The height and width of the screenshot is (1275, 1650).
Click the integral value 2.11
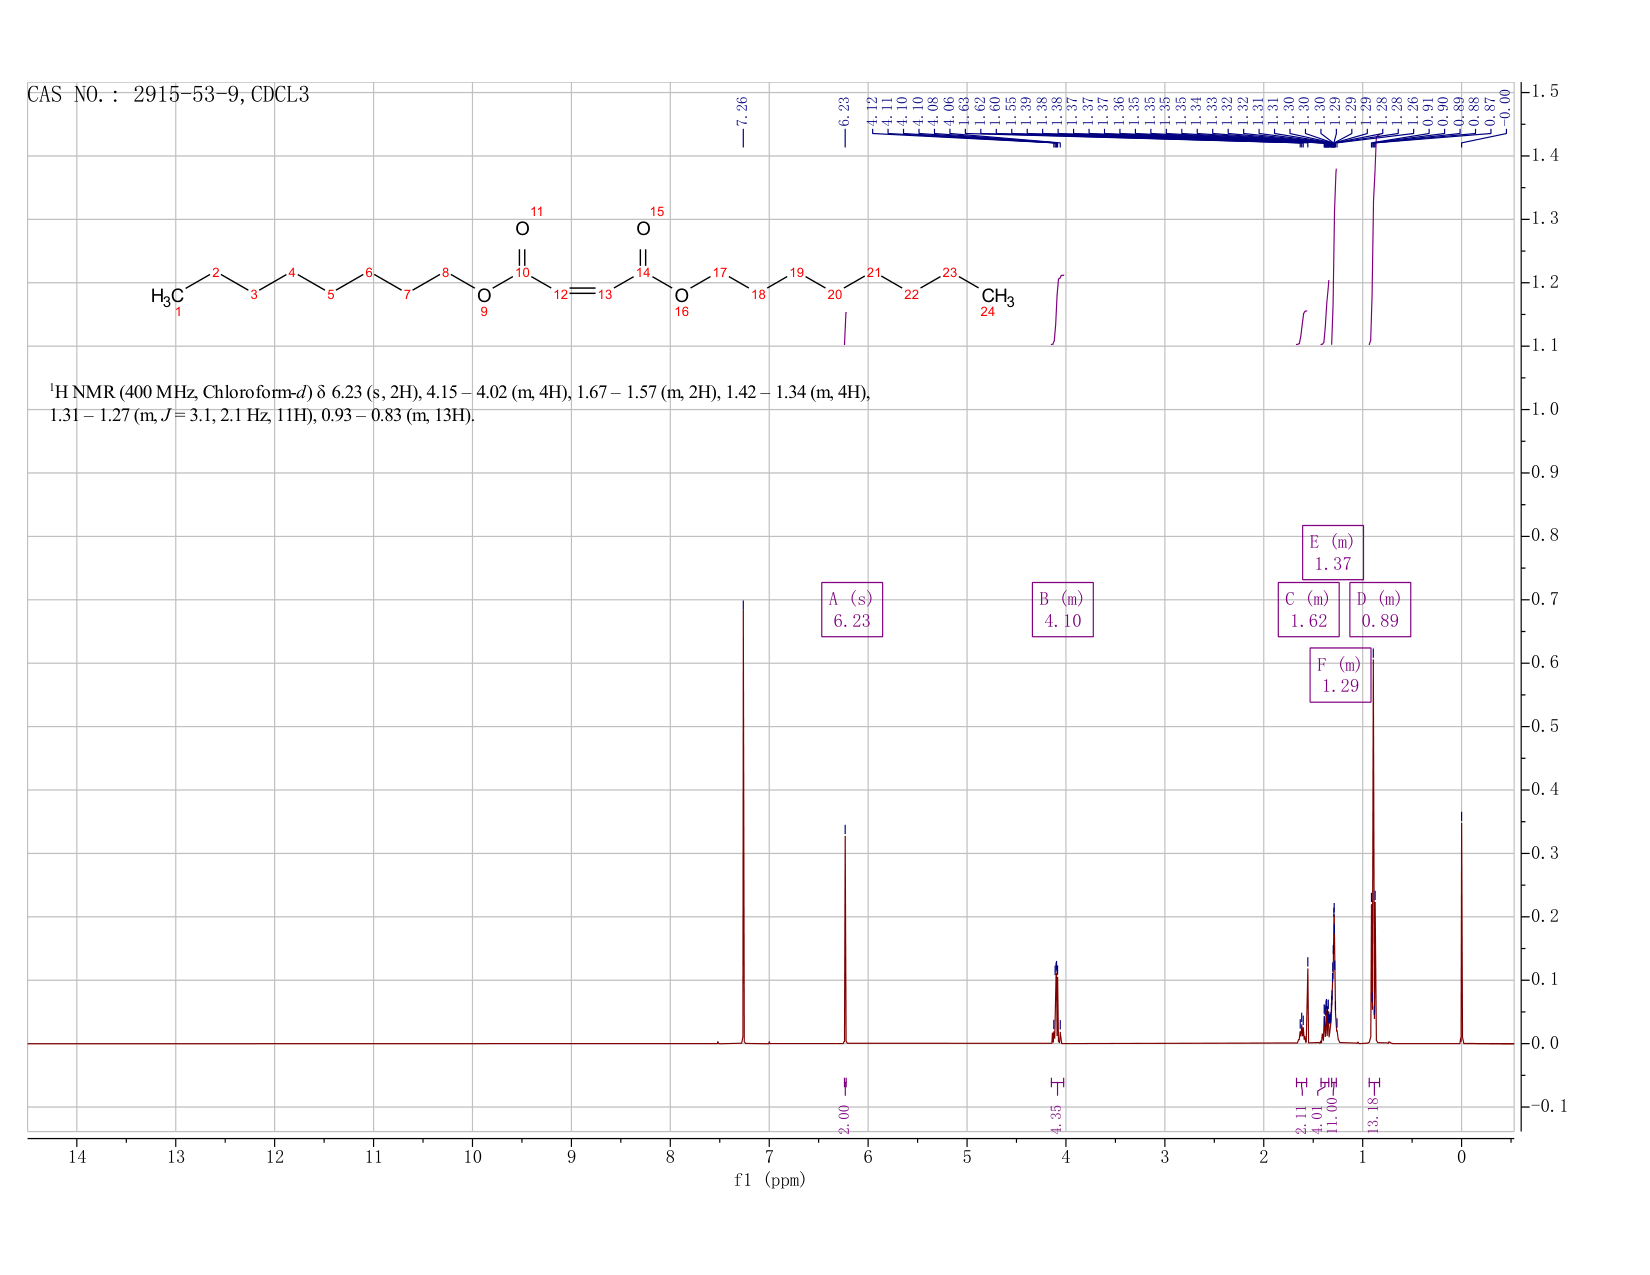pyautogui.click(x=1301, y=1119)
